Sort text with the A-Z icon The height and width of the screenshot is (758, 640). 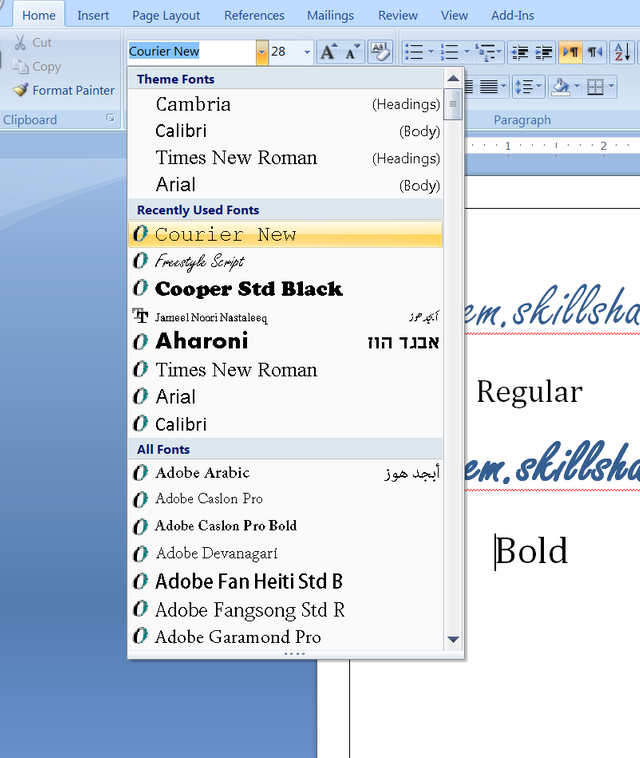point(622,52)
